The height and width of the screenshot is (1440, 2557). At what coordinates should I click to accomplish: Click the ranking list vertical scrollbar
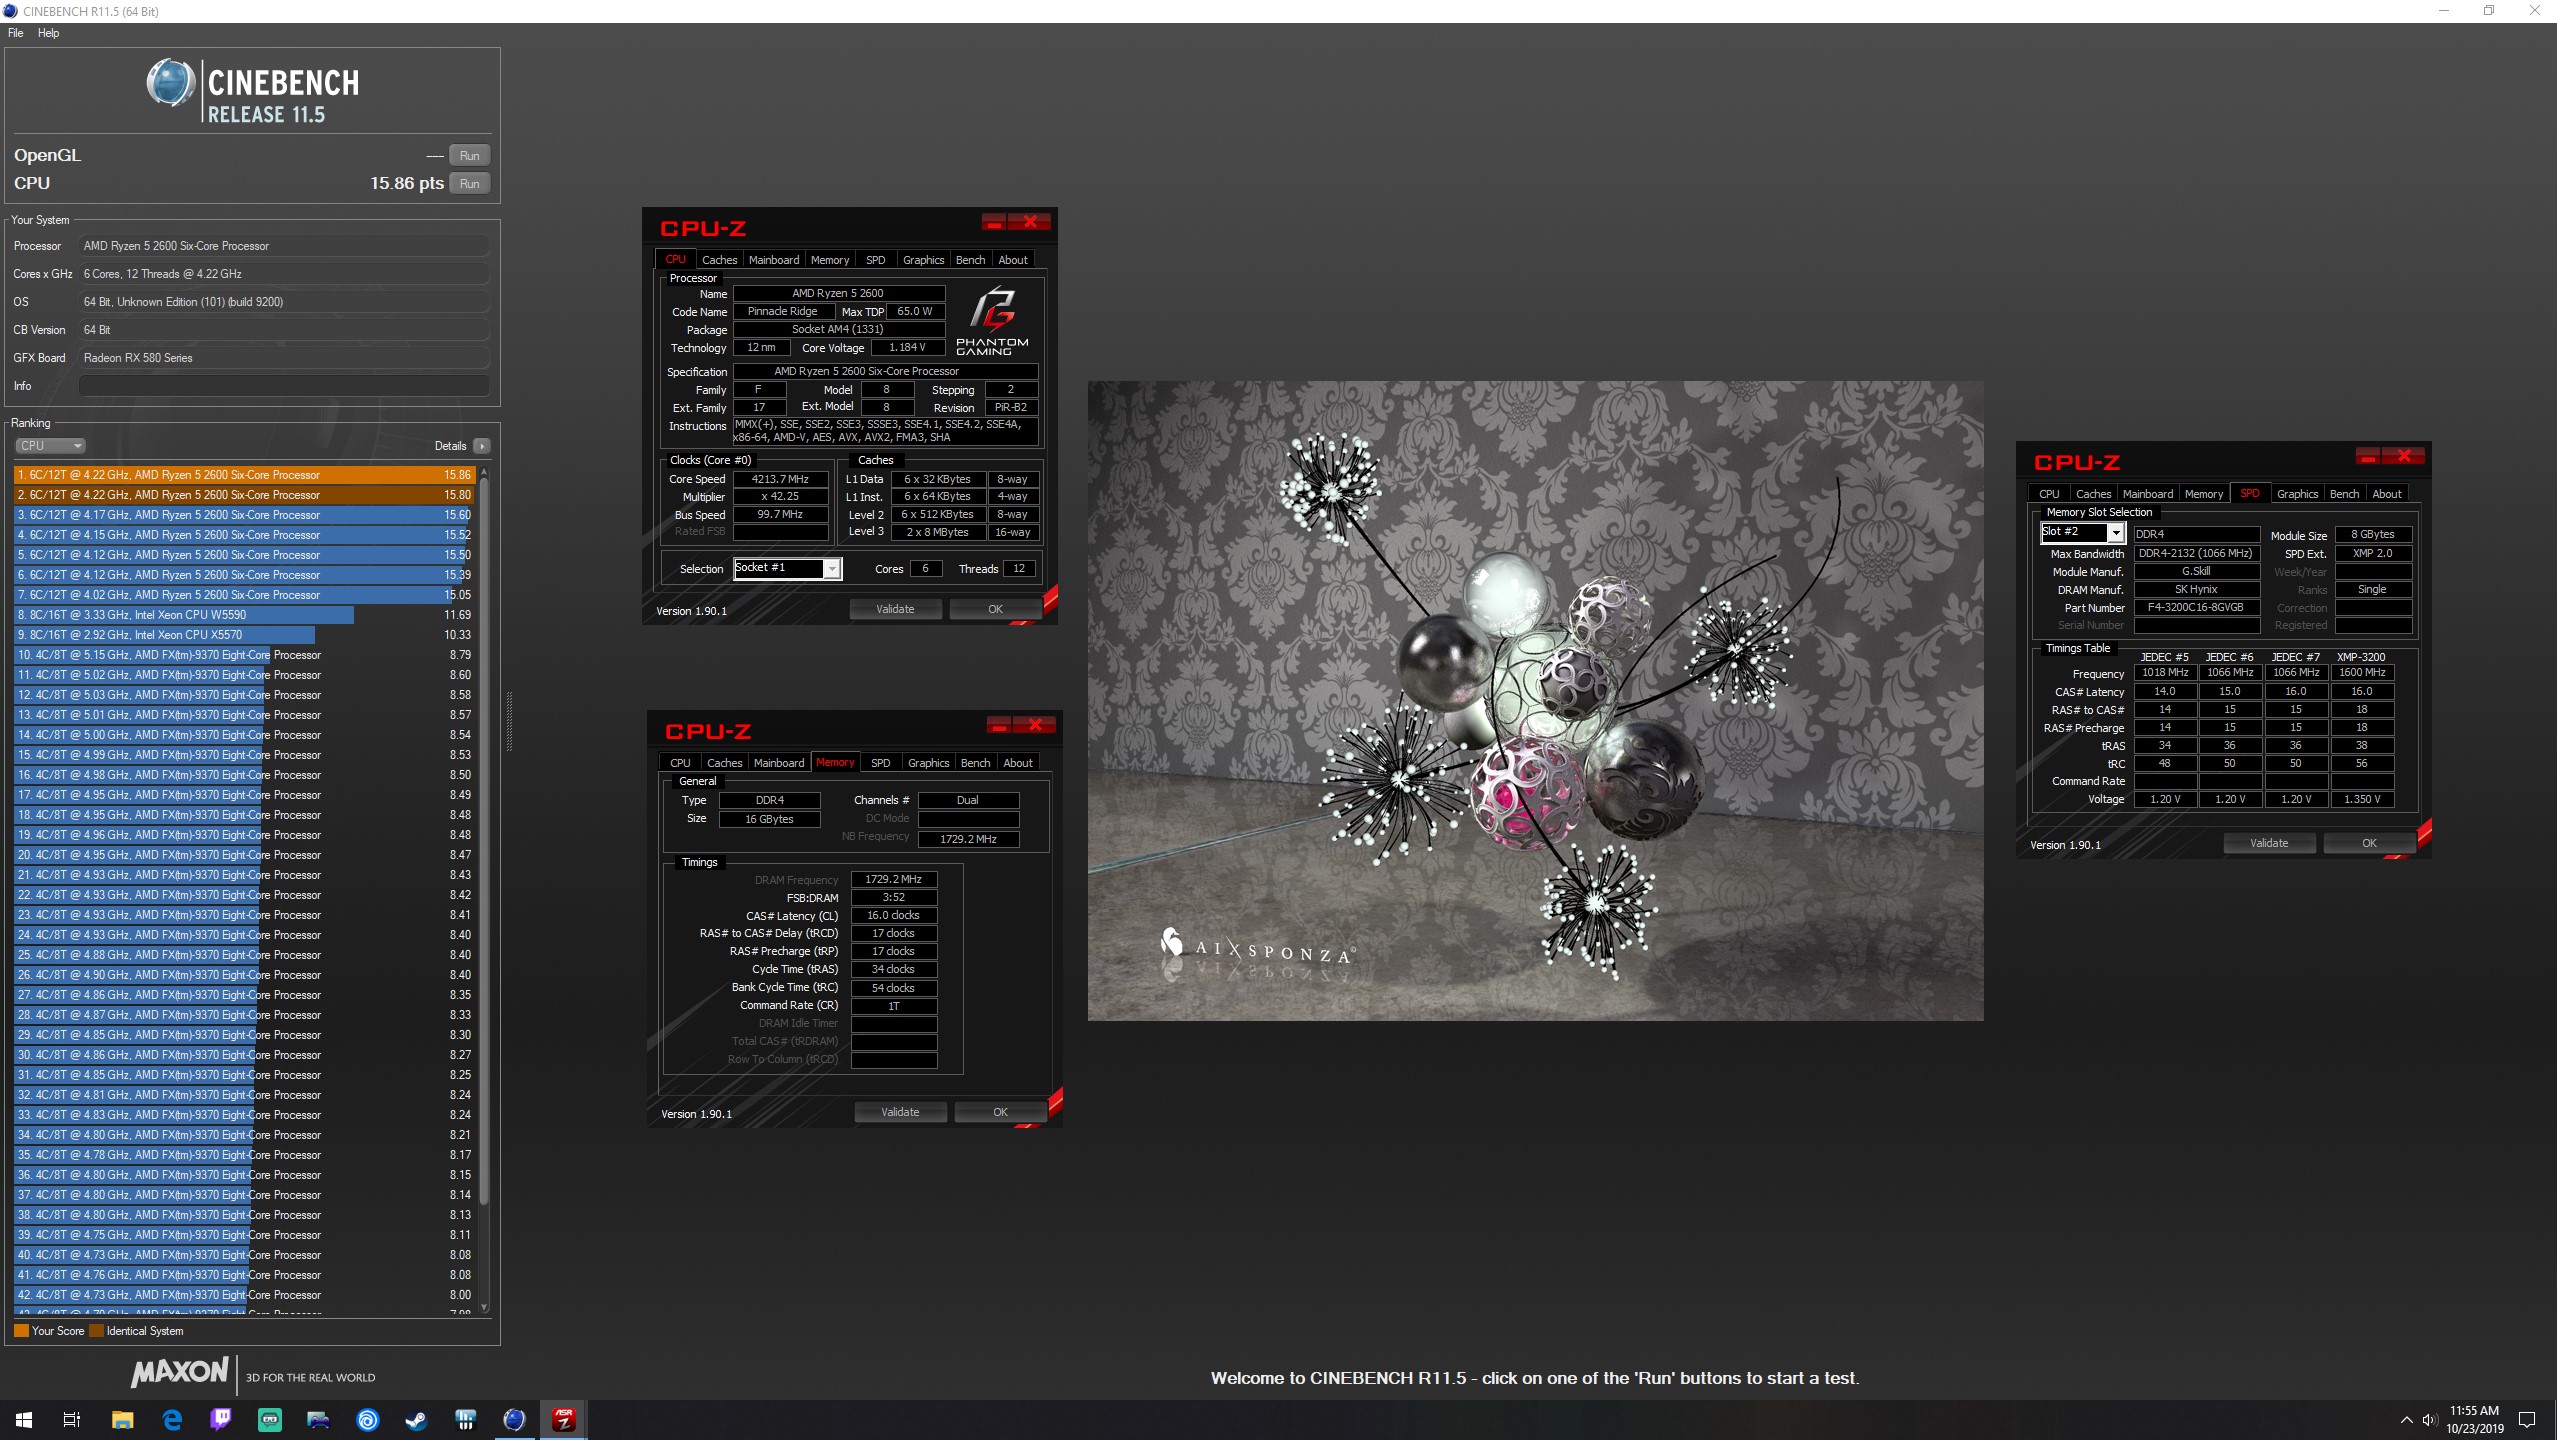484,840
